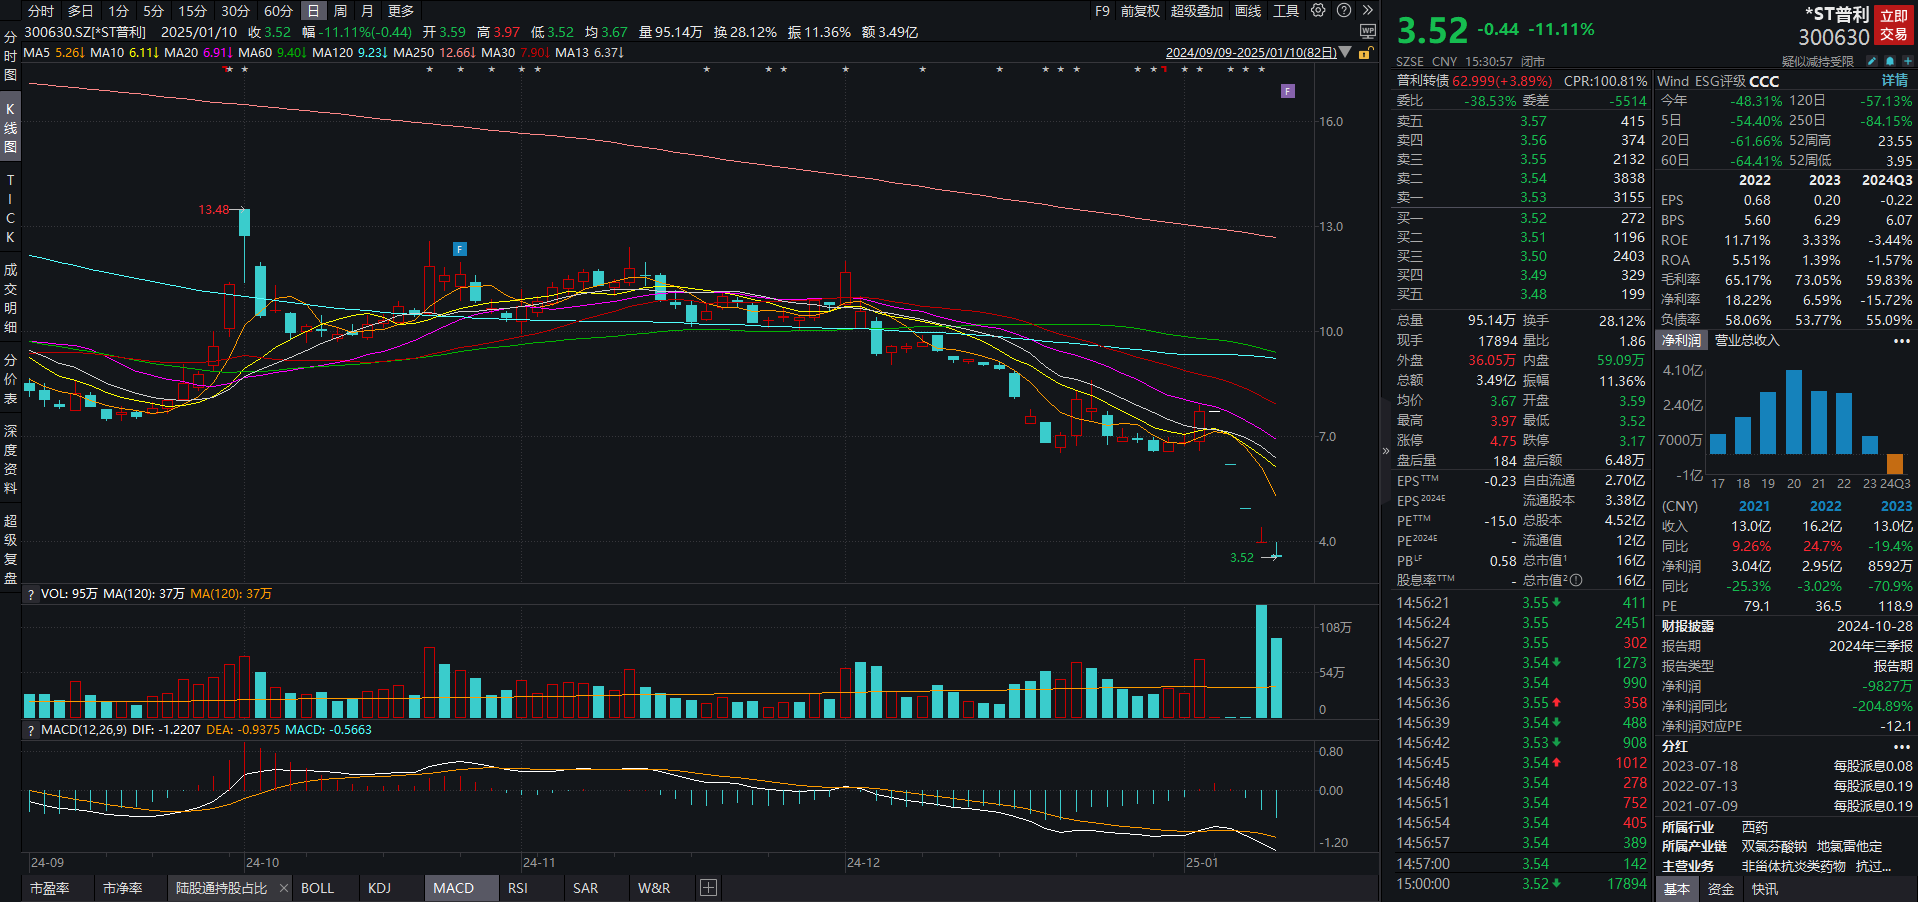Toggle 超级叠加 overlay option
The image size is (1918, 902).
1197,11
